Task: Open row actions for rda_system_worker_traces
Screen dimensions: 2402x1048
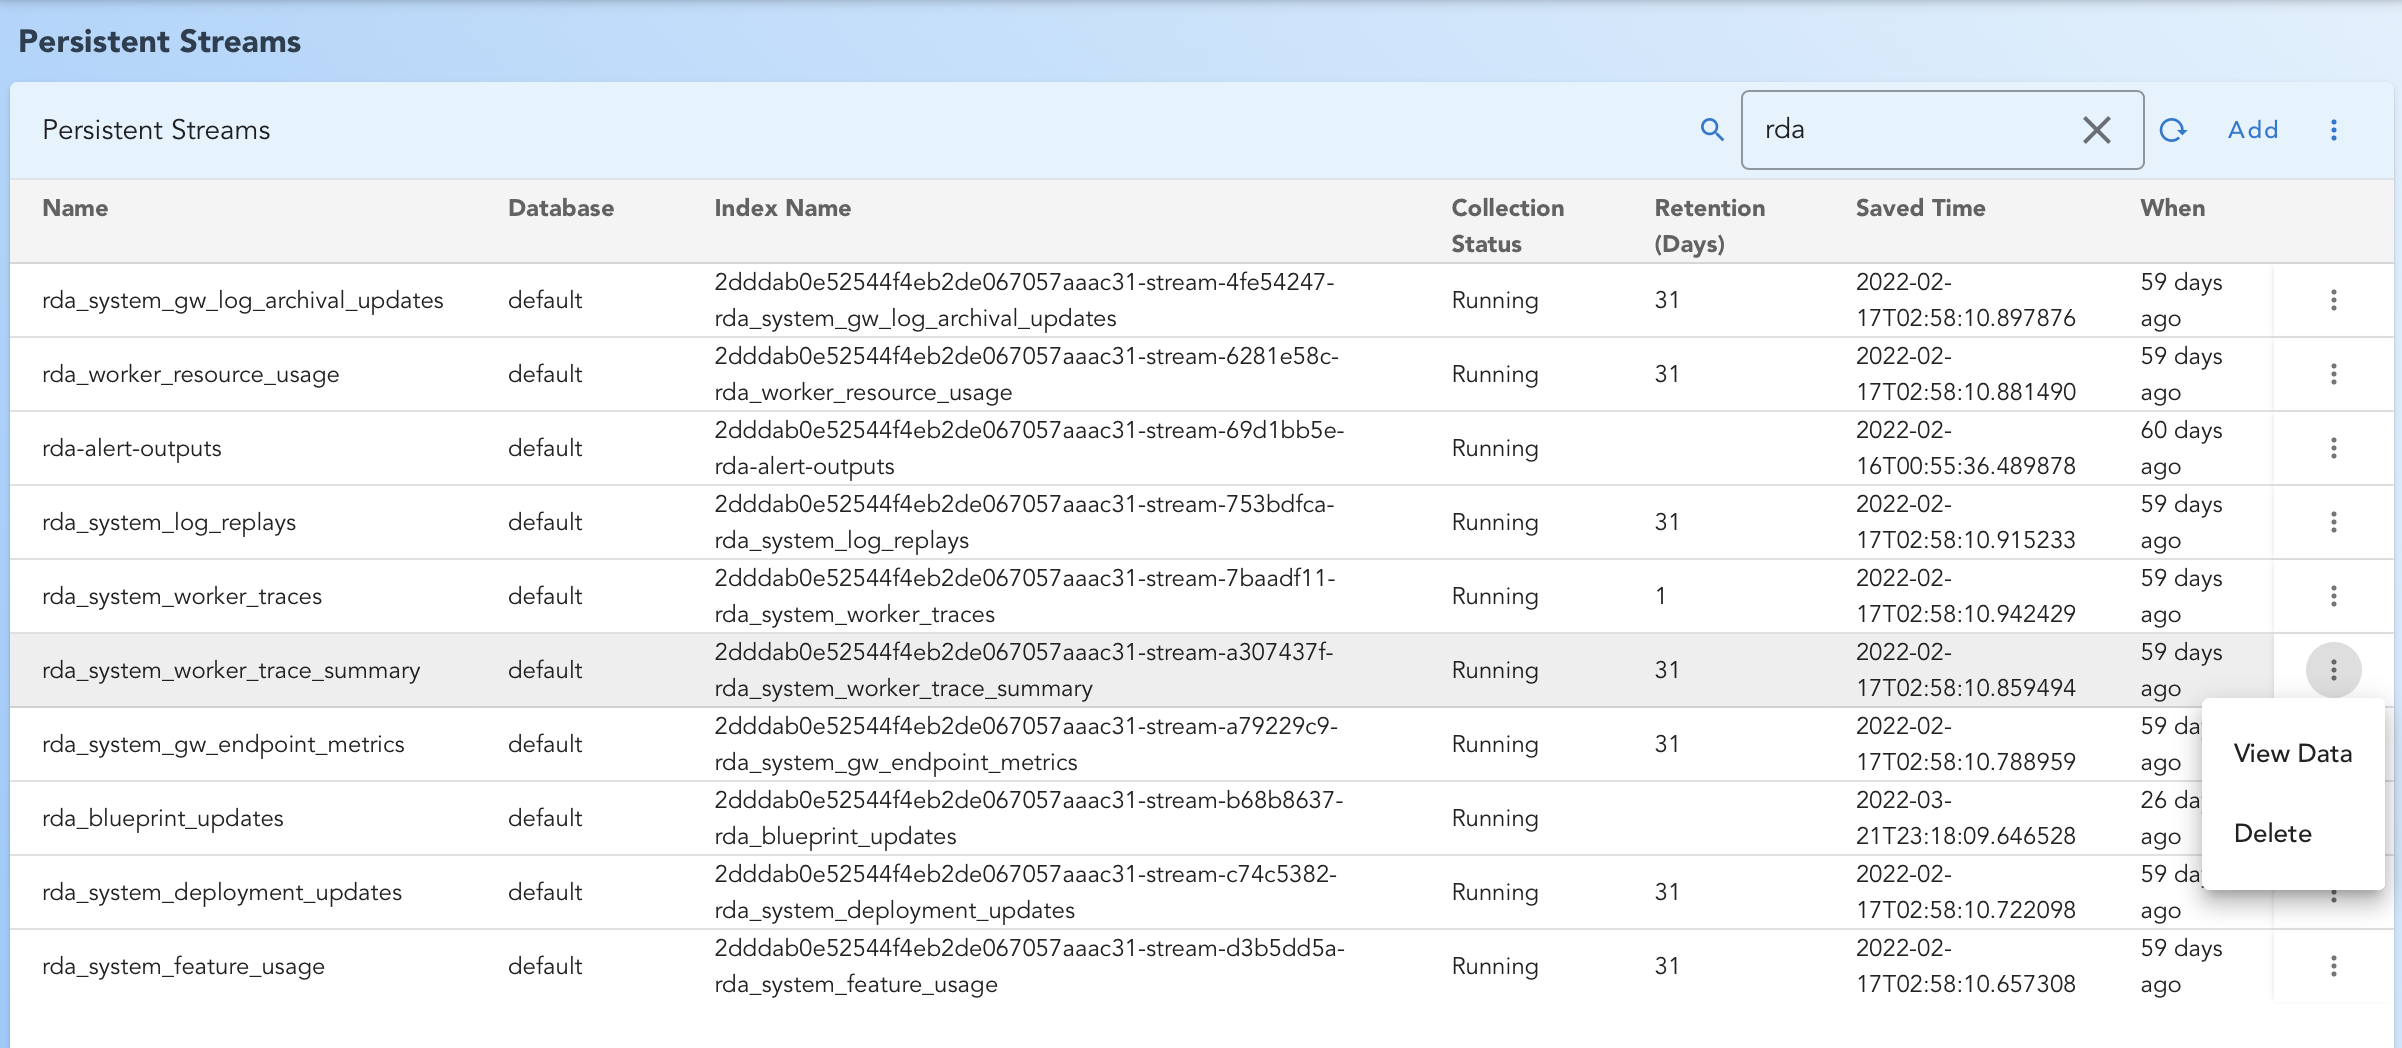Action: coord(2333,596)
